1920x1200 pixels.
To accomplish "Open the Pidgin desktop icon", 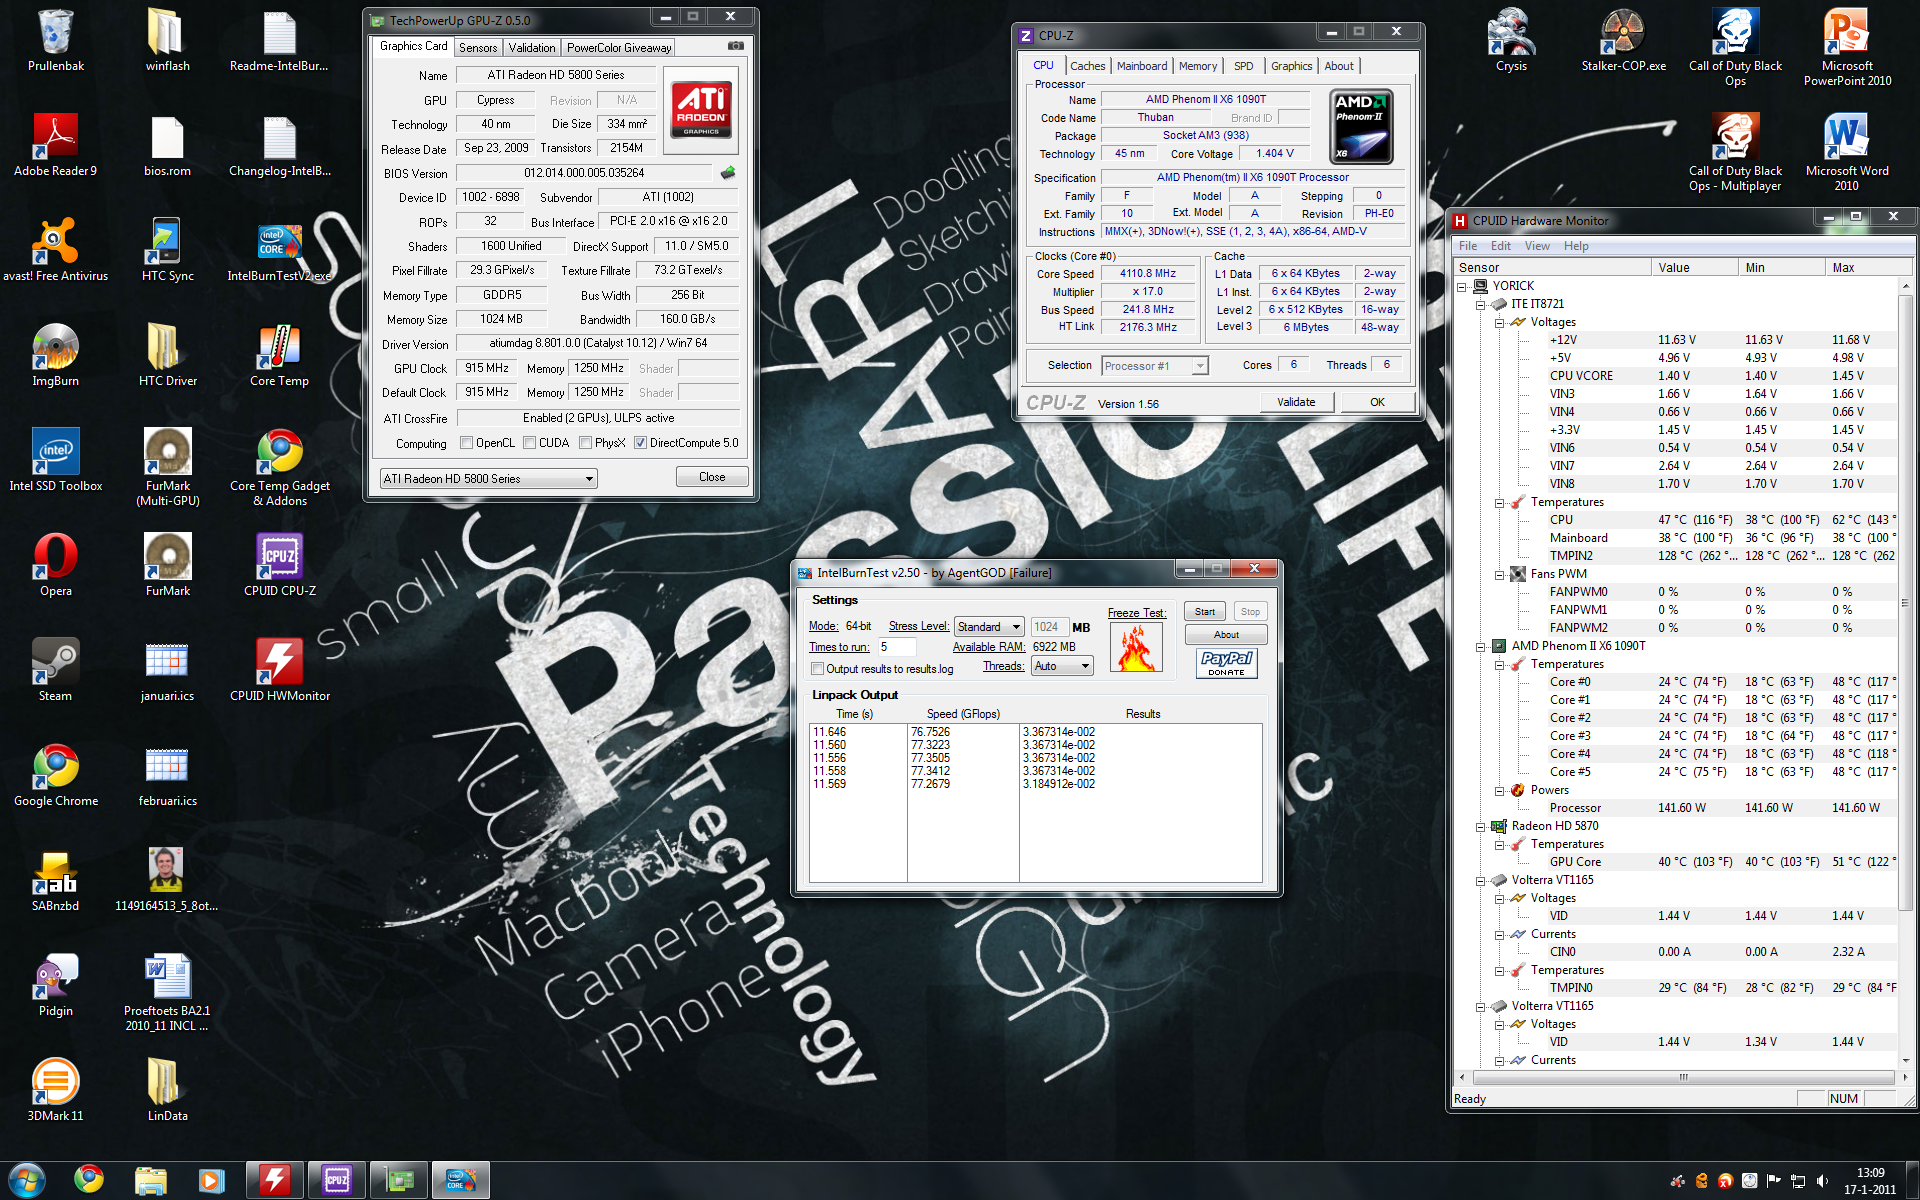I will click(56, 986).
